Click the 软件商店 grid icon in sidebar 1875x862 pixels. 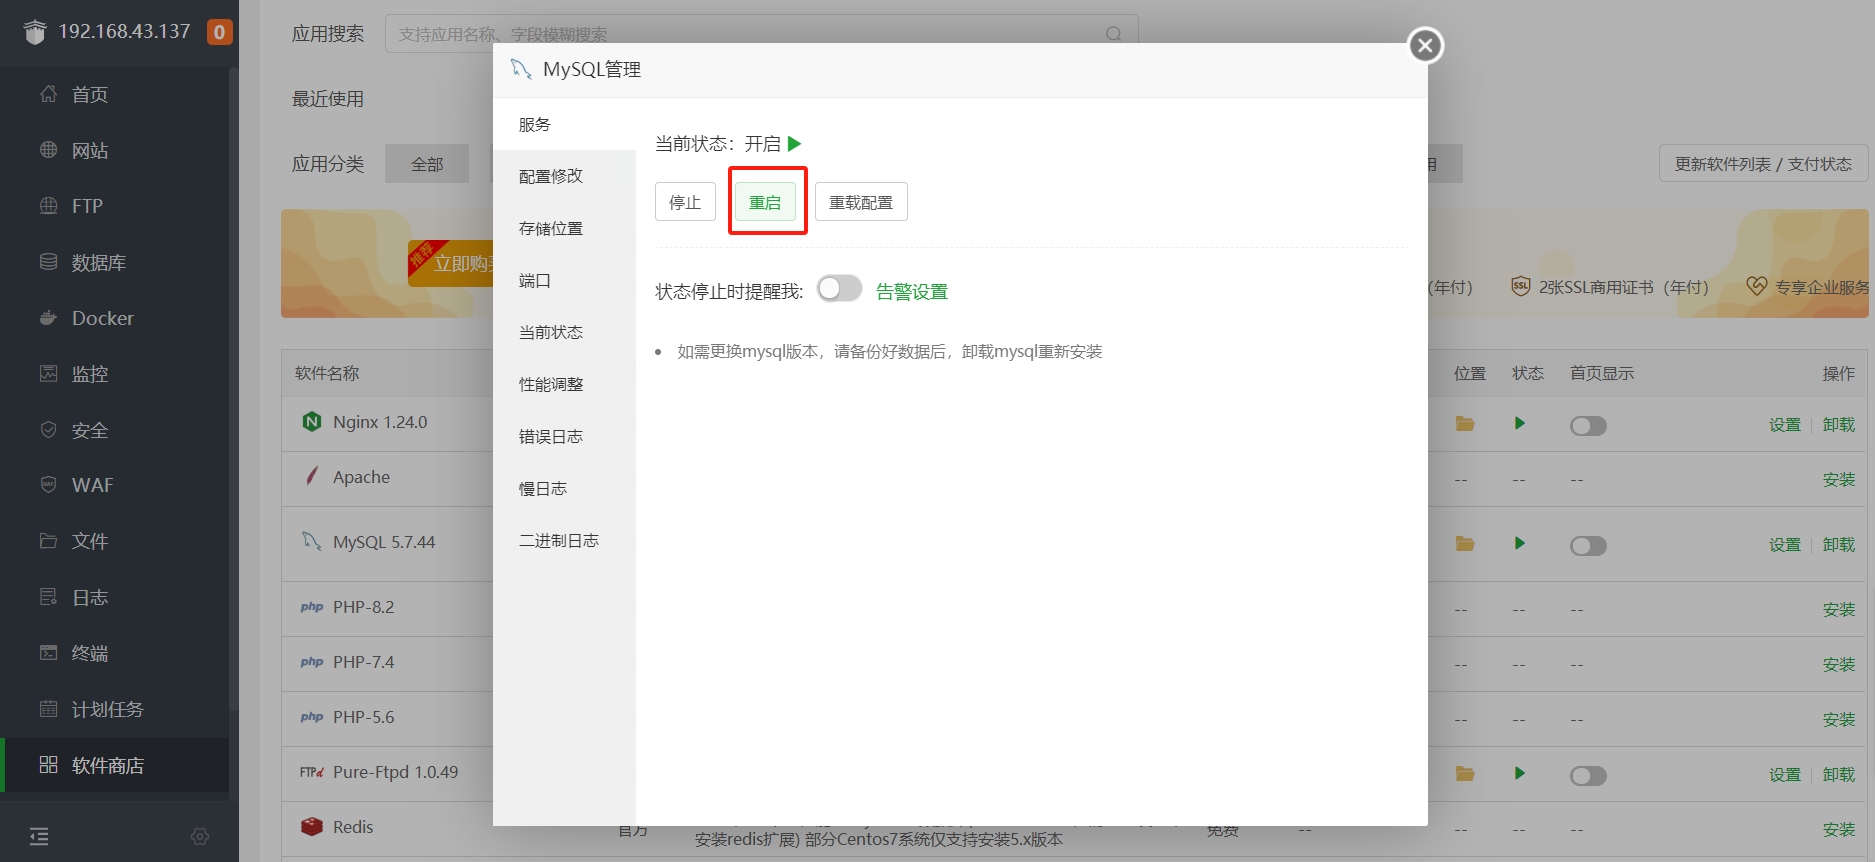point(48,765)
